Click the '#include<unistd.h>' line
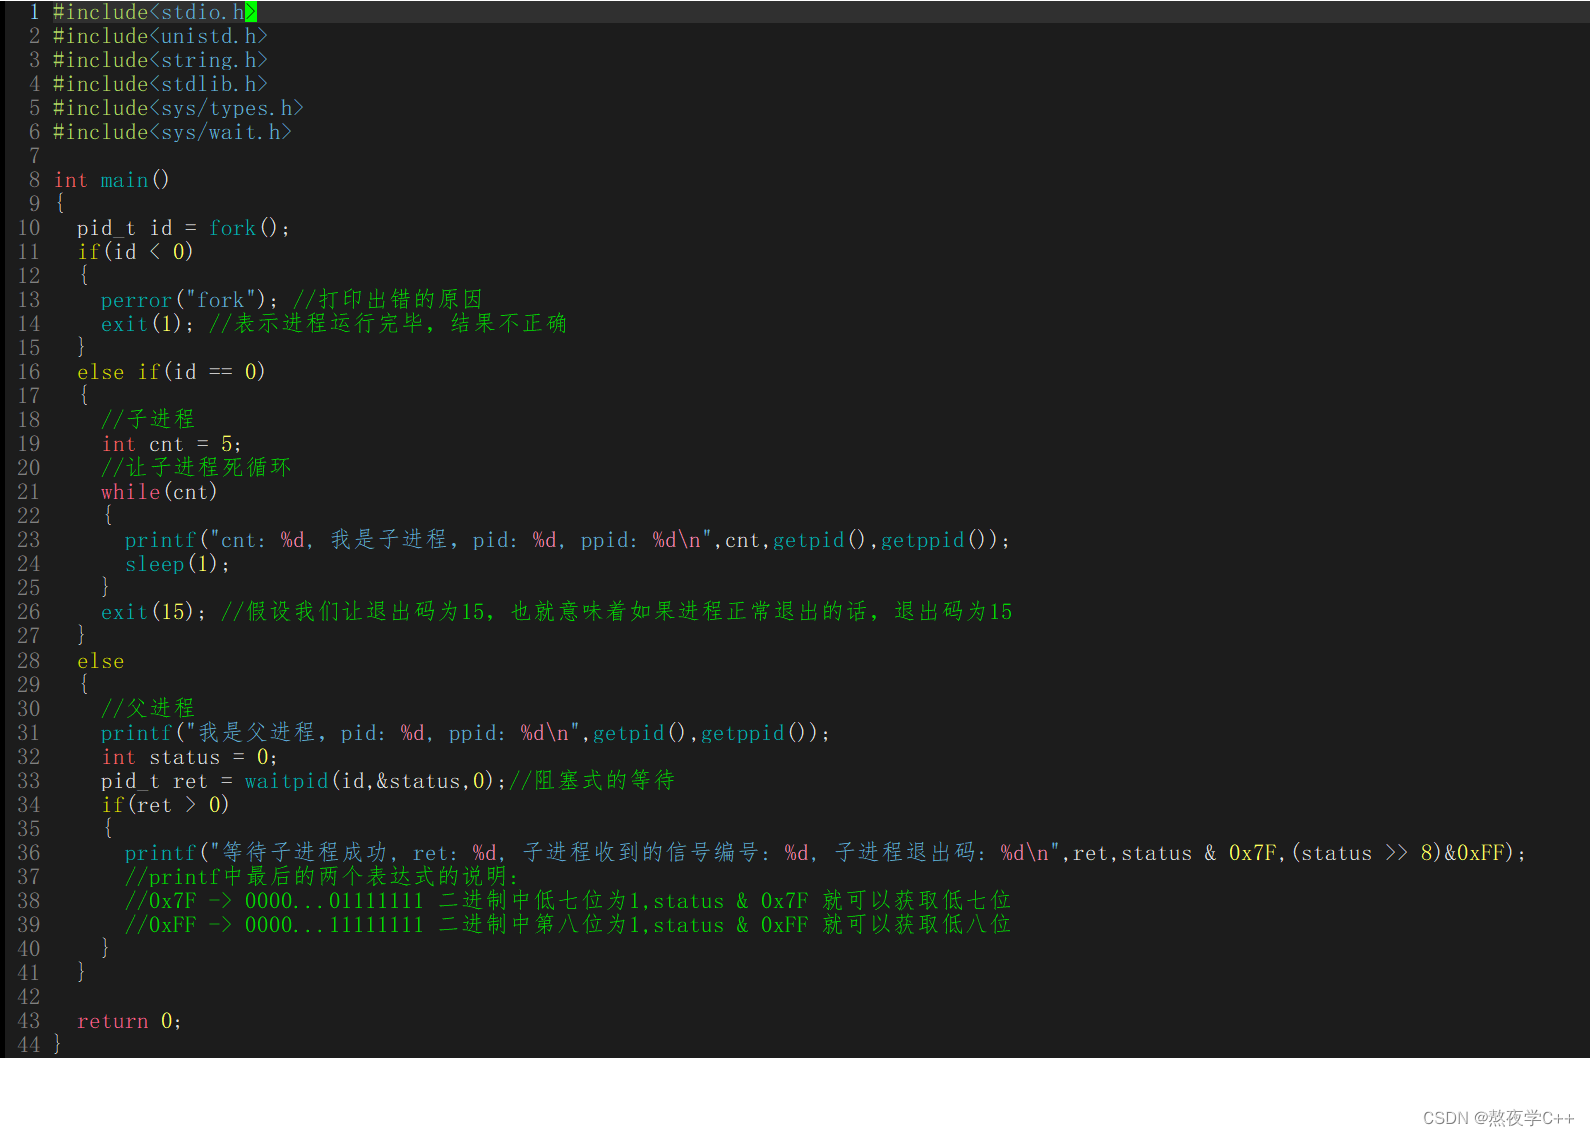1590x1136 pixels. click(x=160, y=36)
